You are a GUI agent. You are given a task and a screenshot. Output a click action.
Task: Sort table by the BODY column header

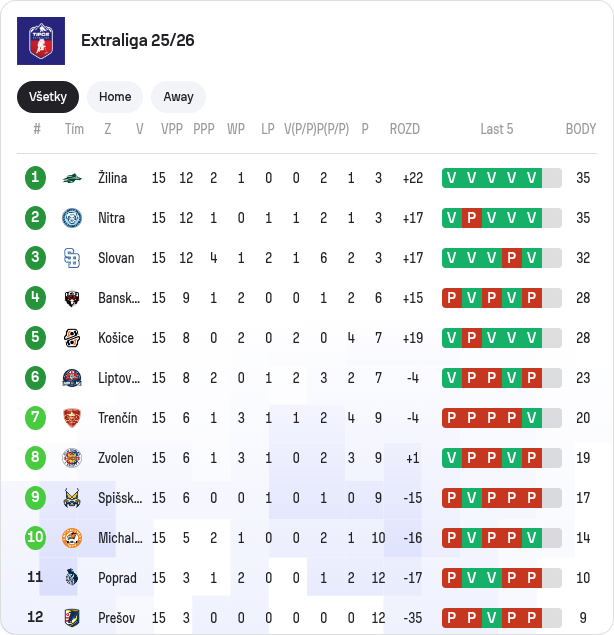tap(580, 129)
